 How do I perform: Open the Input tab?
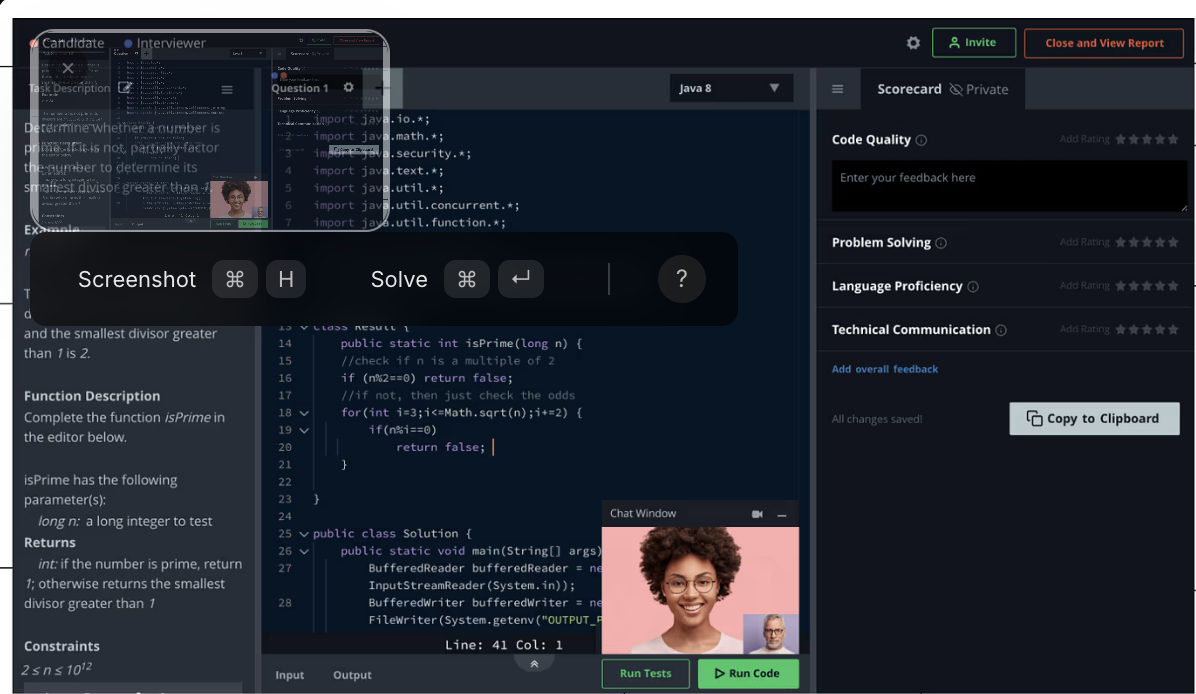coord(290,676)
